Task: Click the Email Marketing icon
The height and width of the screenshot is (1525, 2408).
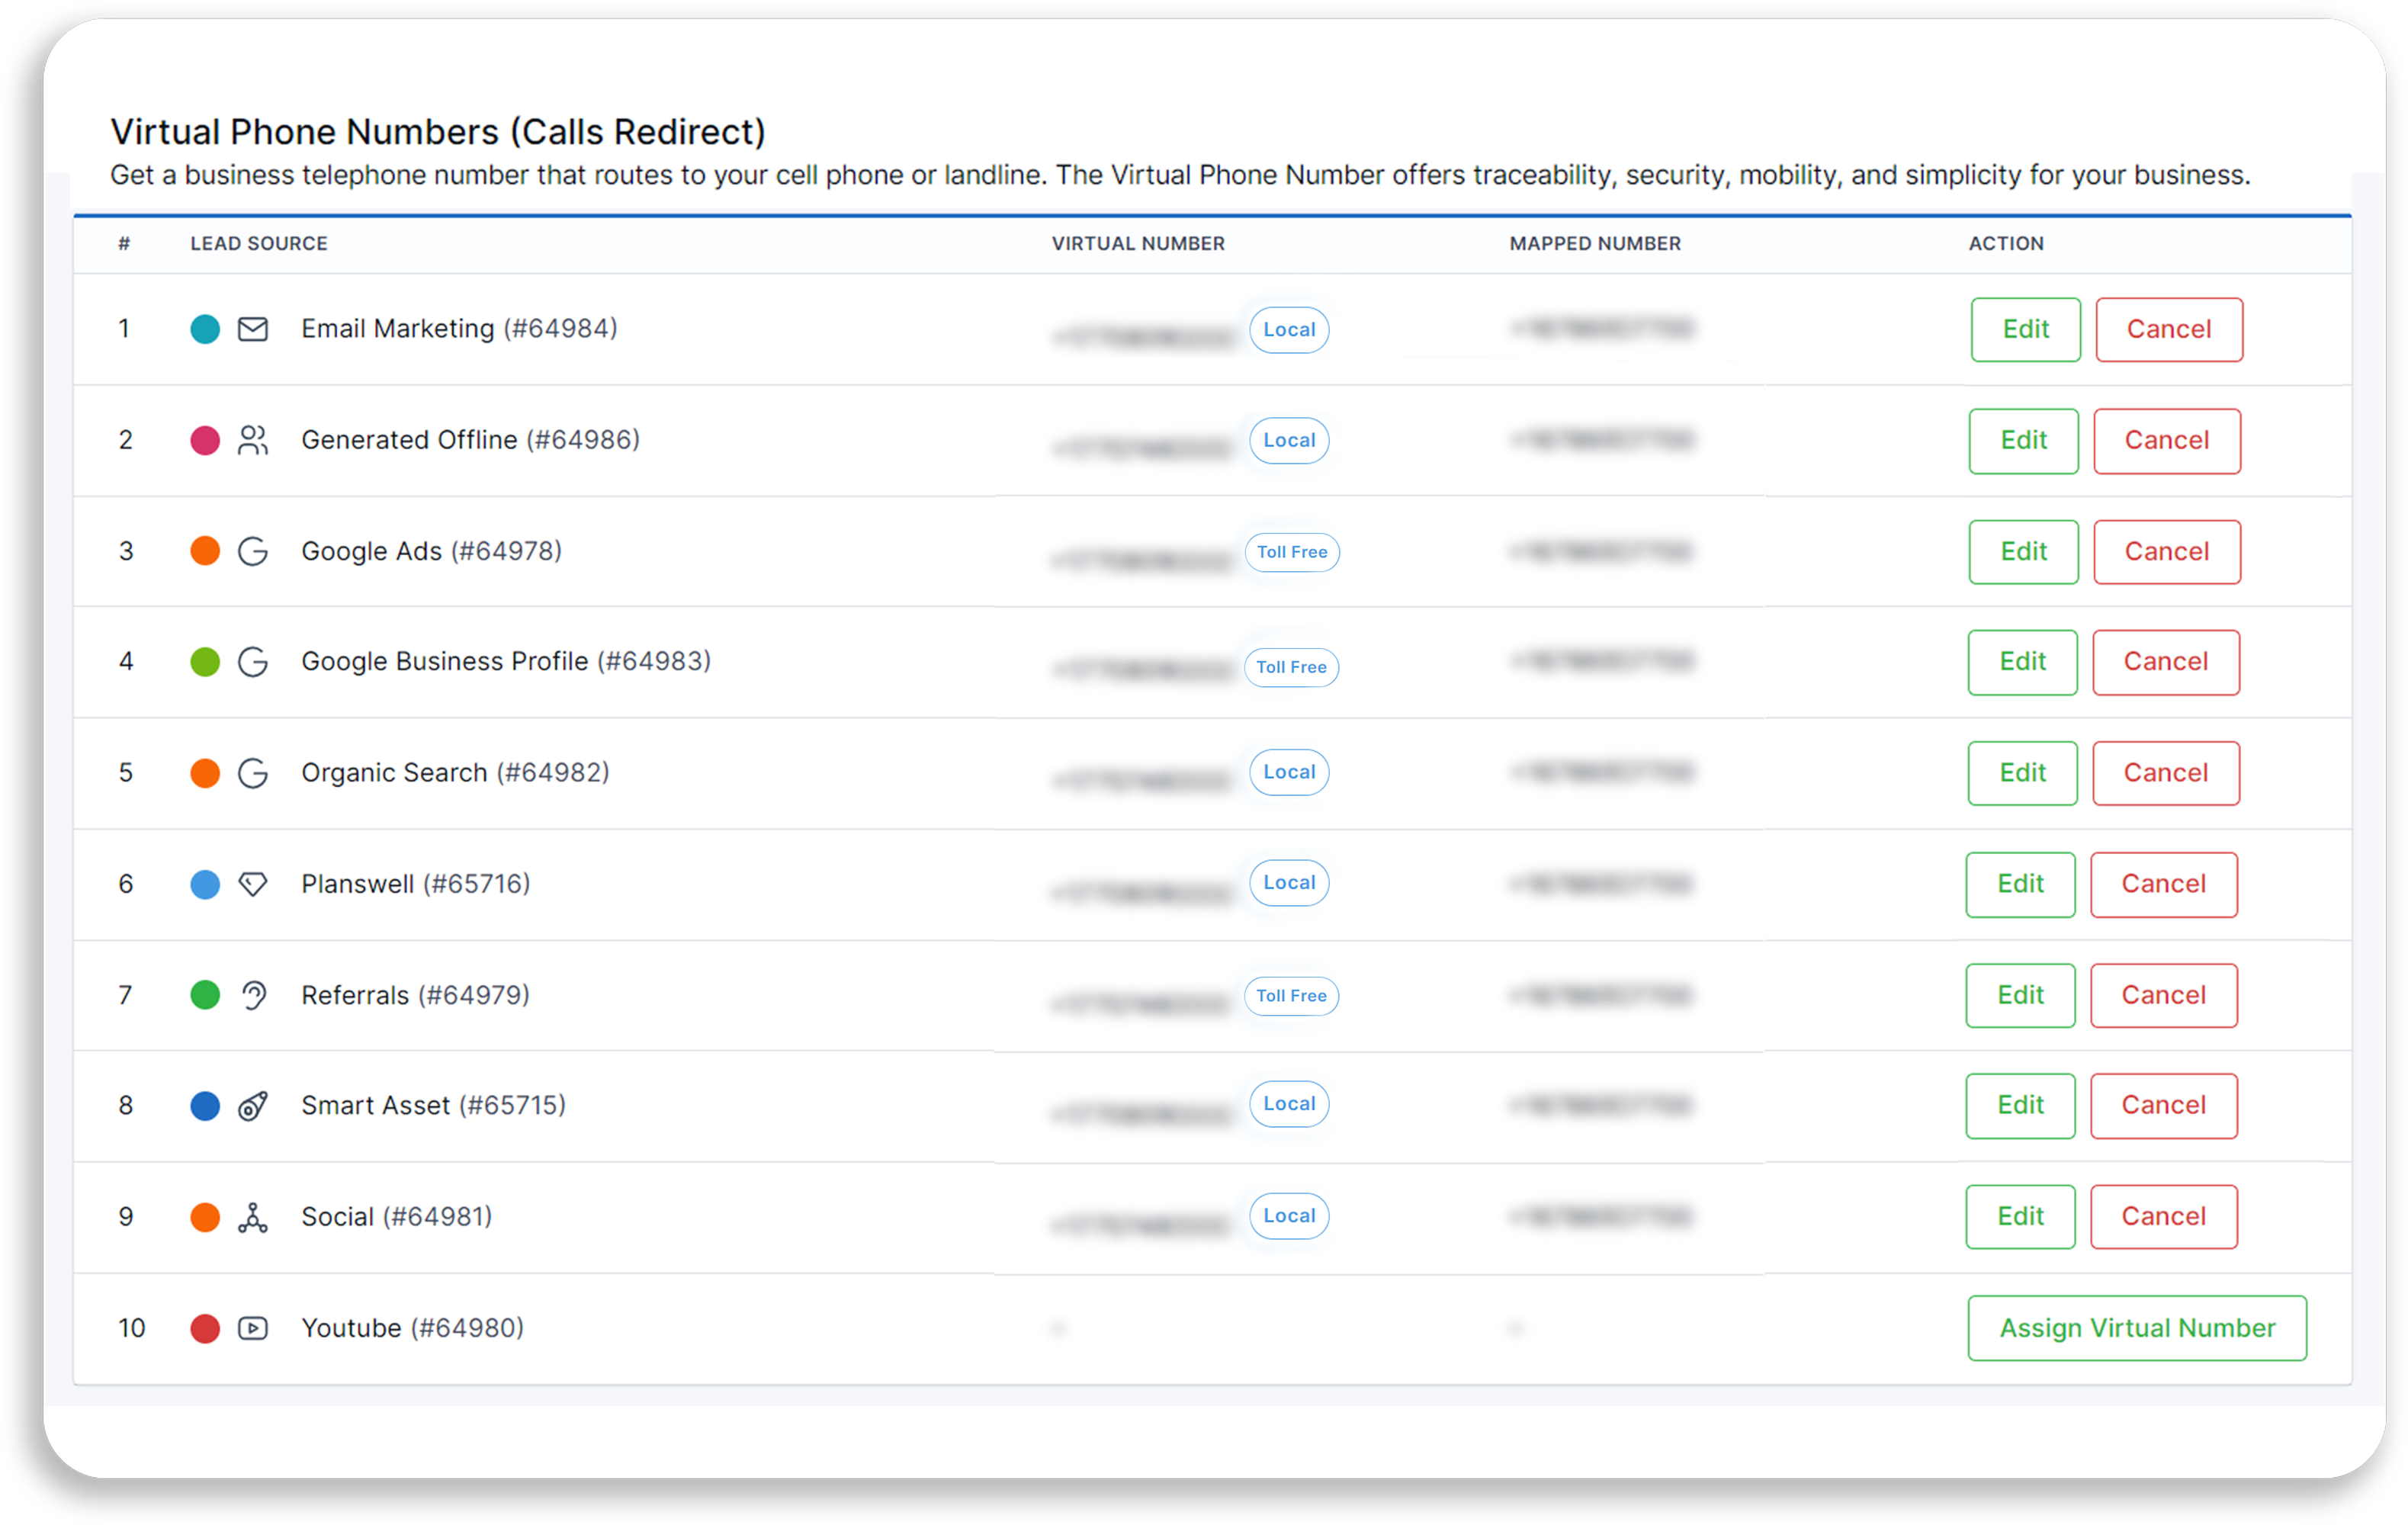Action: pyautogui.click(x=252, y=328)
